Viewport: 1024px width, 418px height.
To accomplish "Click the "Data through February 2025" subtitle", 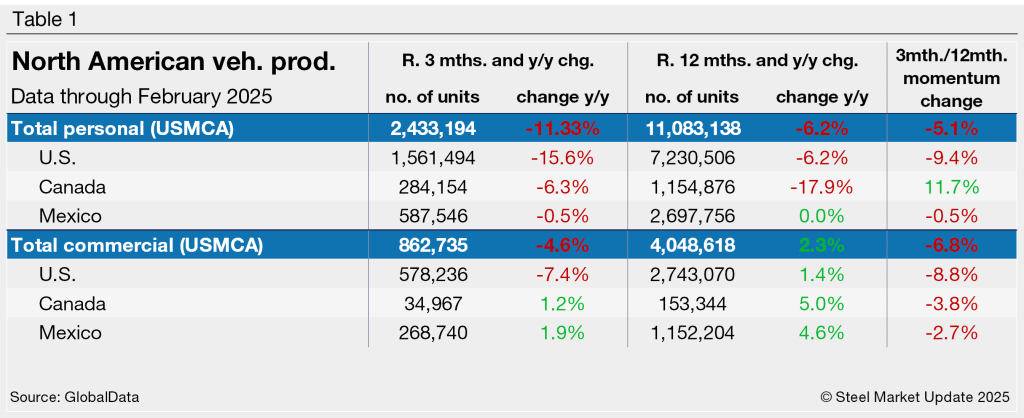I will point(142,98).
